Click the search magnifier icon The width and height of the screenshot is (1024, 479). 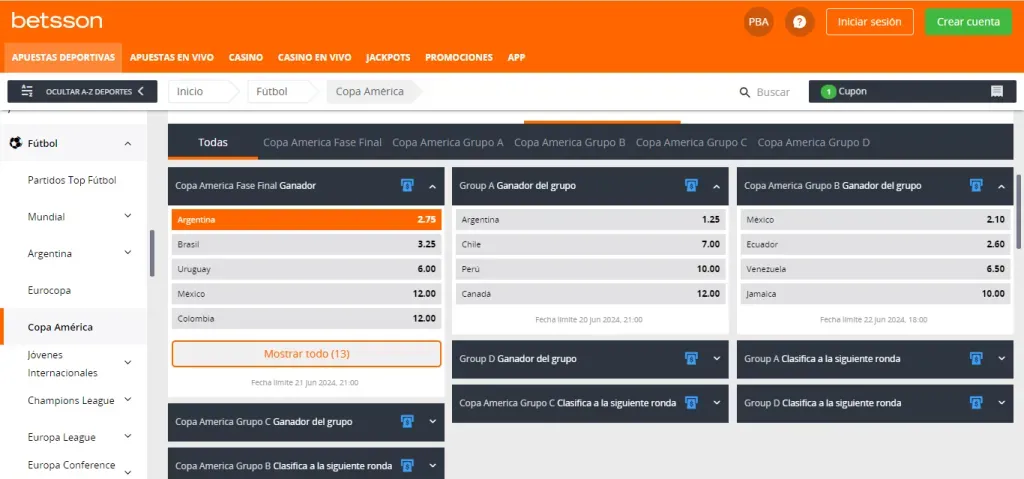744,92
